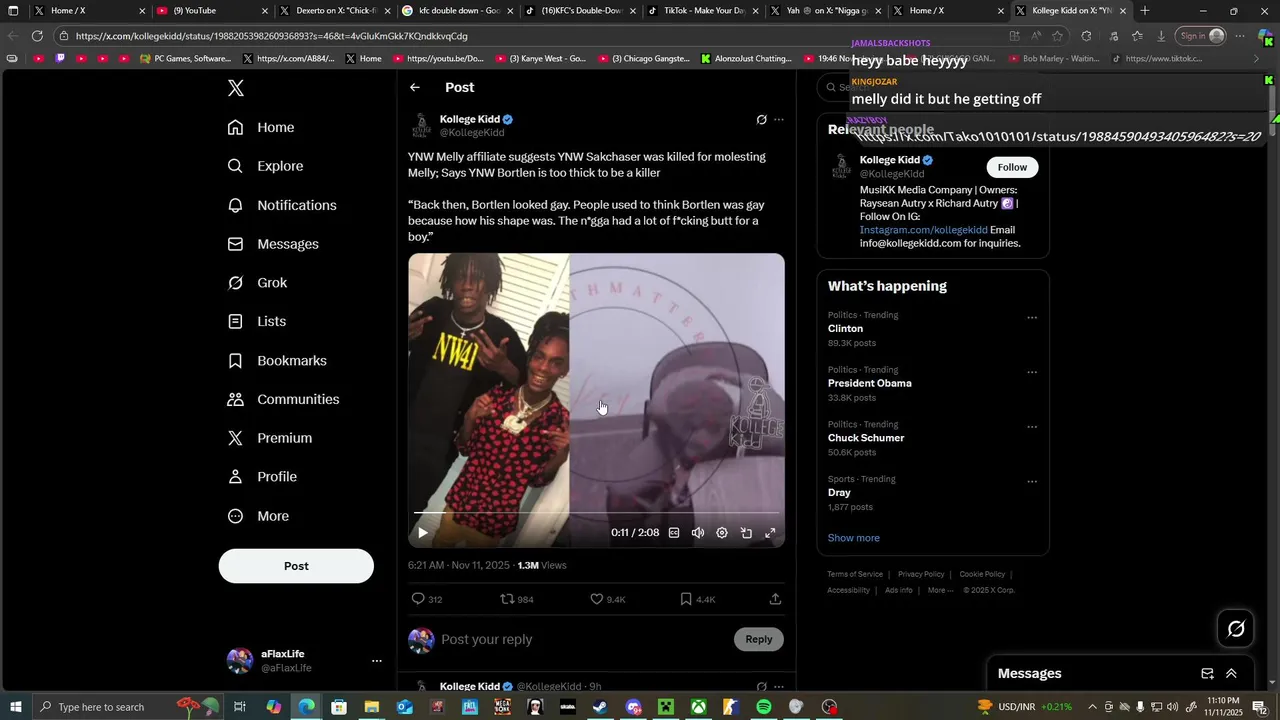This screenshot has height=720, width=1280.
Task: Go to Notifications
Action: (282, 205)
